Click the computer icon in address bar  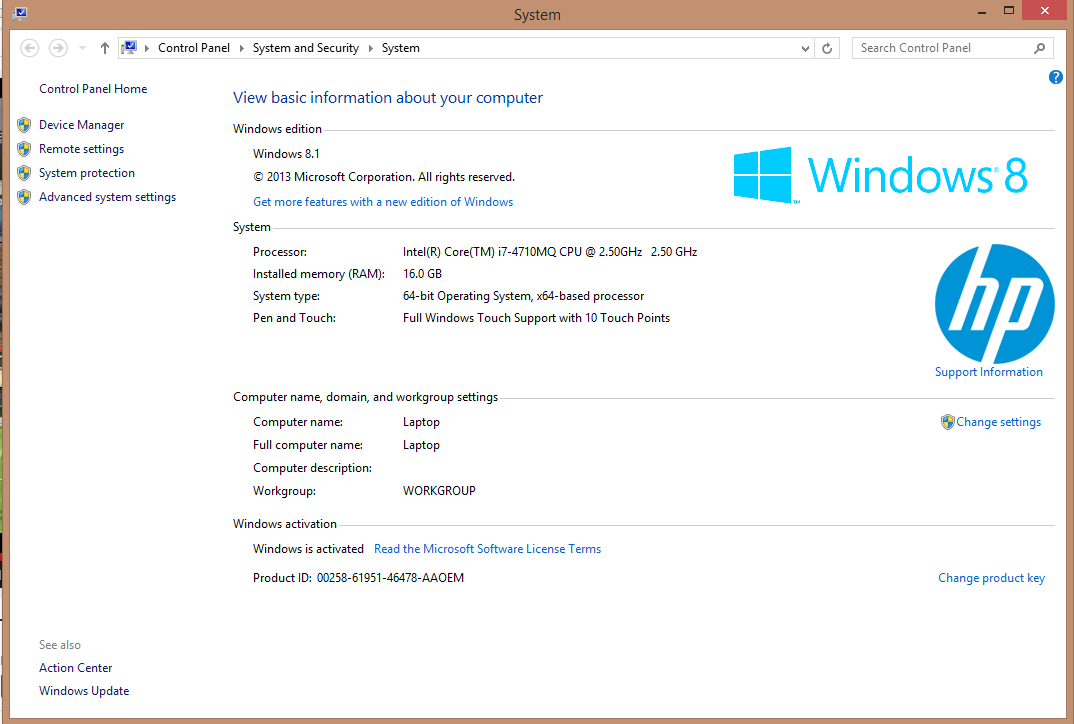tap(129, 47)
